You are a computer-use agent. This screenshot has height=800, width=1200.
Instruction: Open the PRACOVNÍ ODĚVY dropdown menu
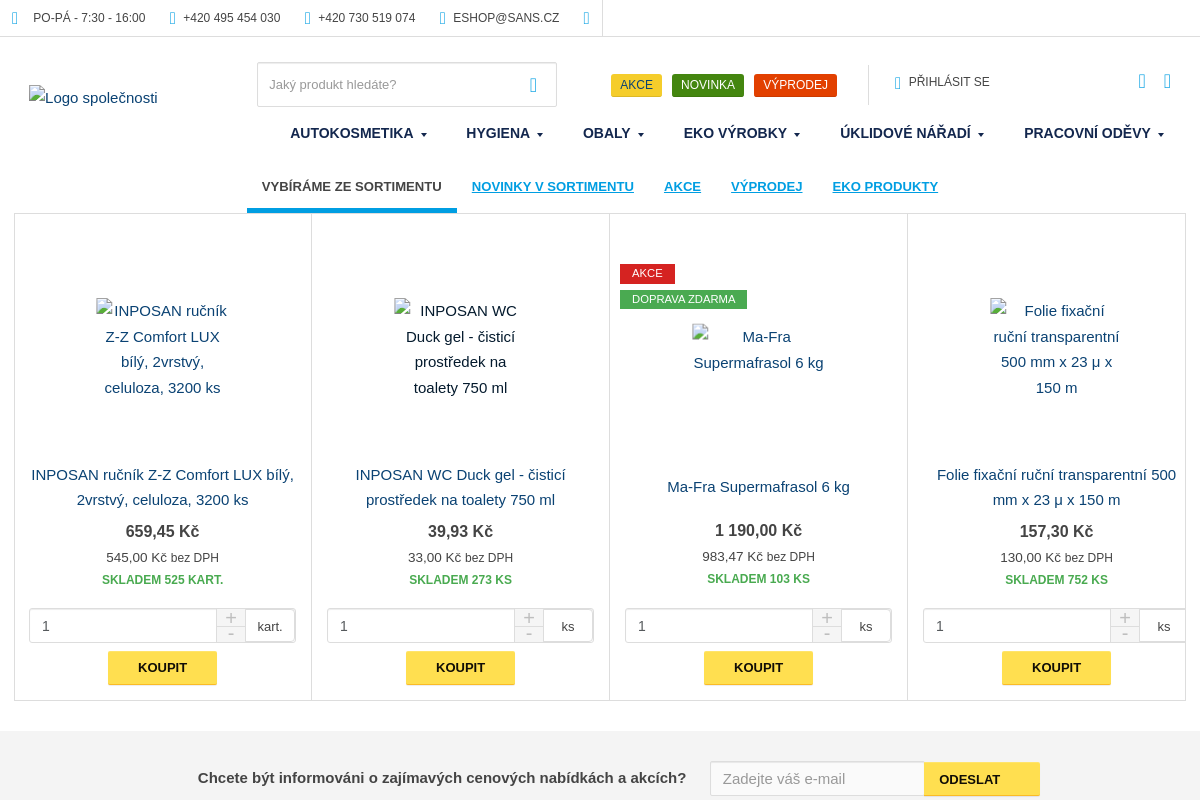tap(1094, 133)
